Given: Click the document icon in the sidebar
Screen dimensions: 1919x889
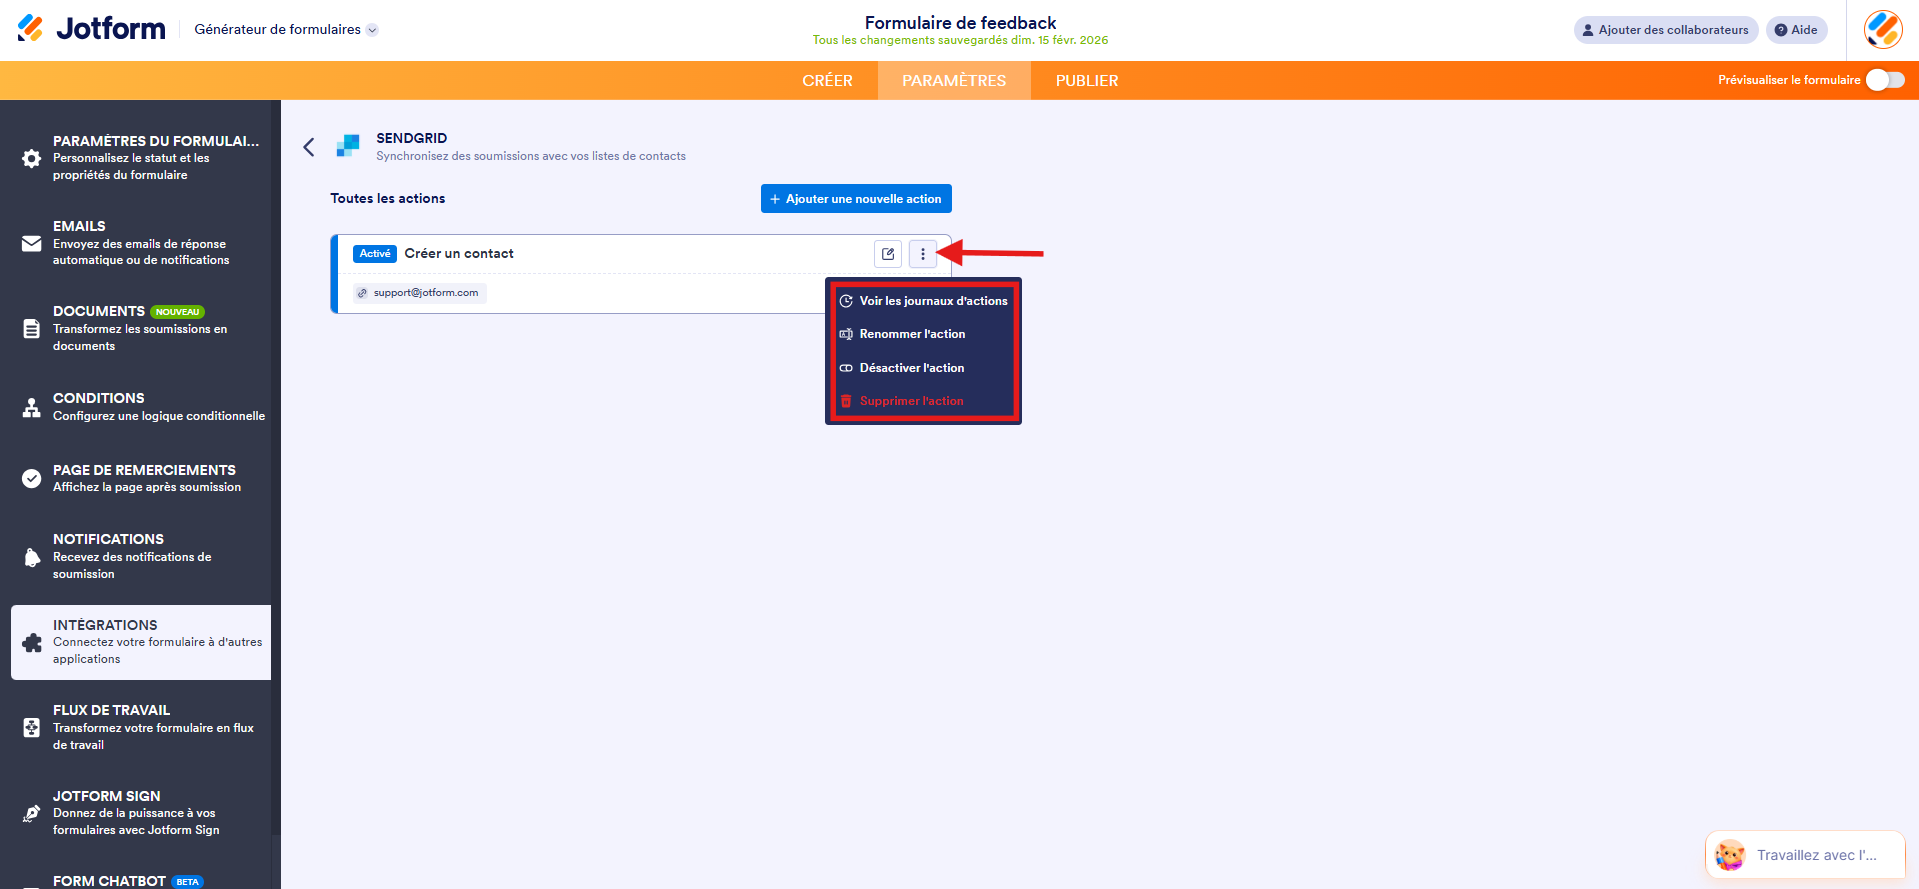Looking at the screenshot, I should [x=32, y=329].
